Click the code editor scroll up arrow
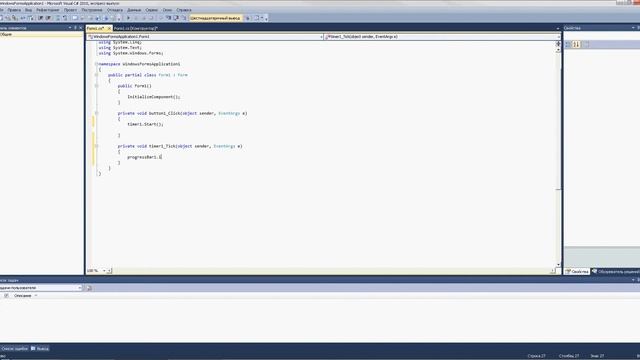 pyautogui.click(x=558, y=50)
